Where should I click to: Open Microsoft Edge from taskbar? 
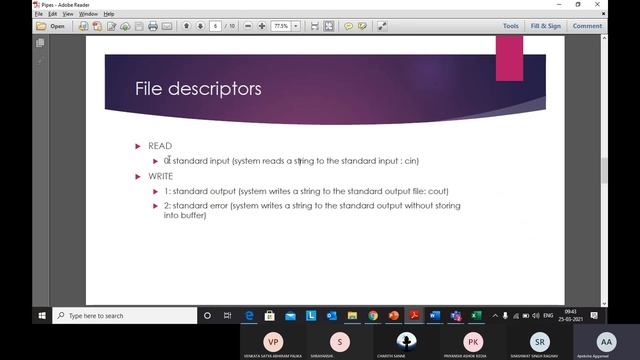coord(249,316)
